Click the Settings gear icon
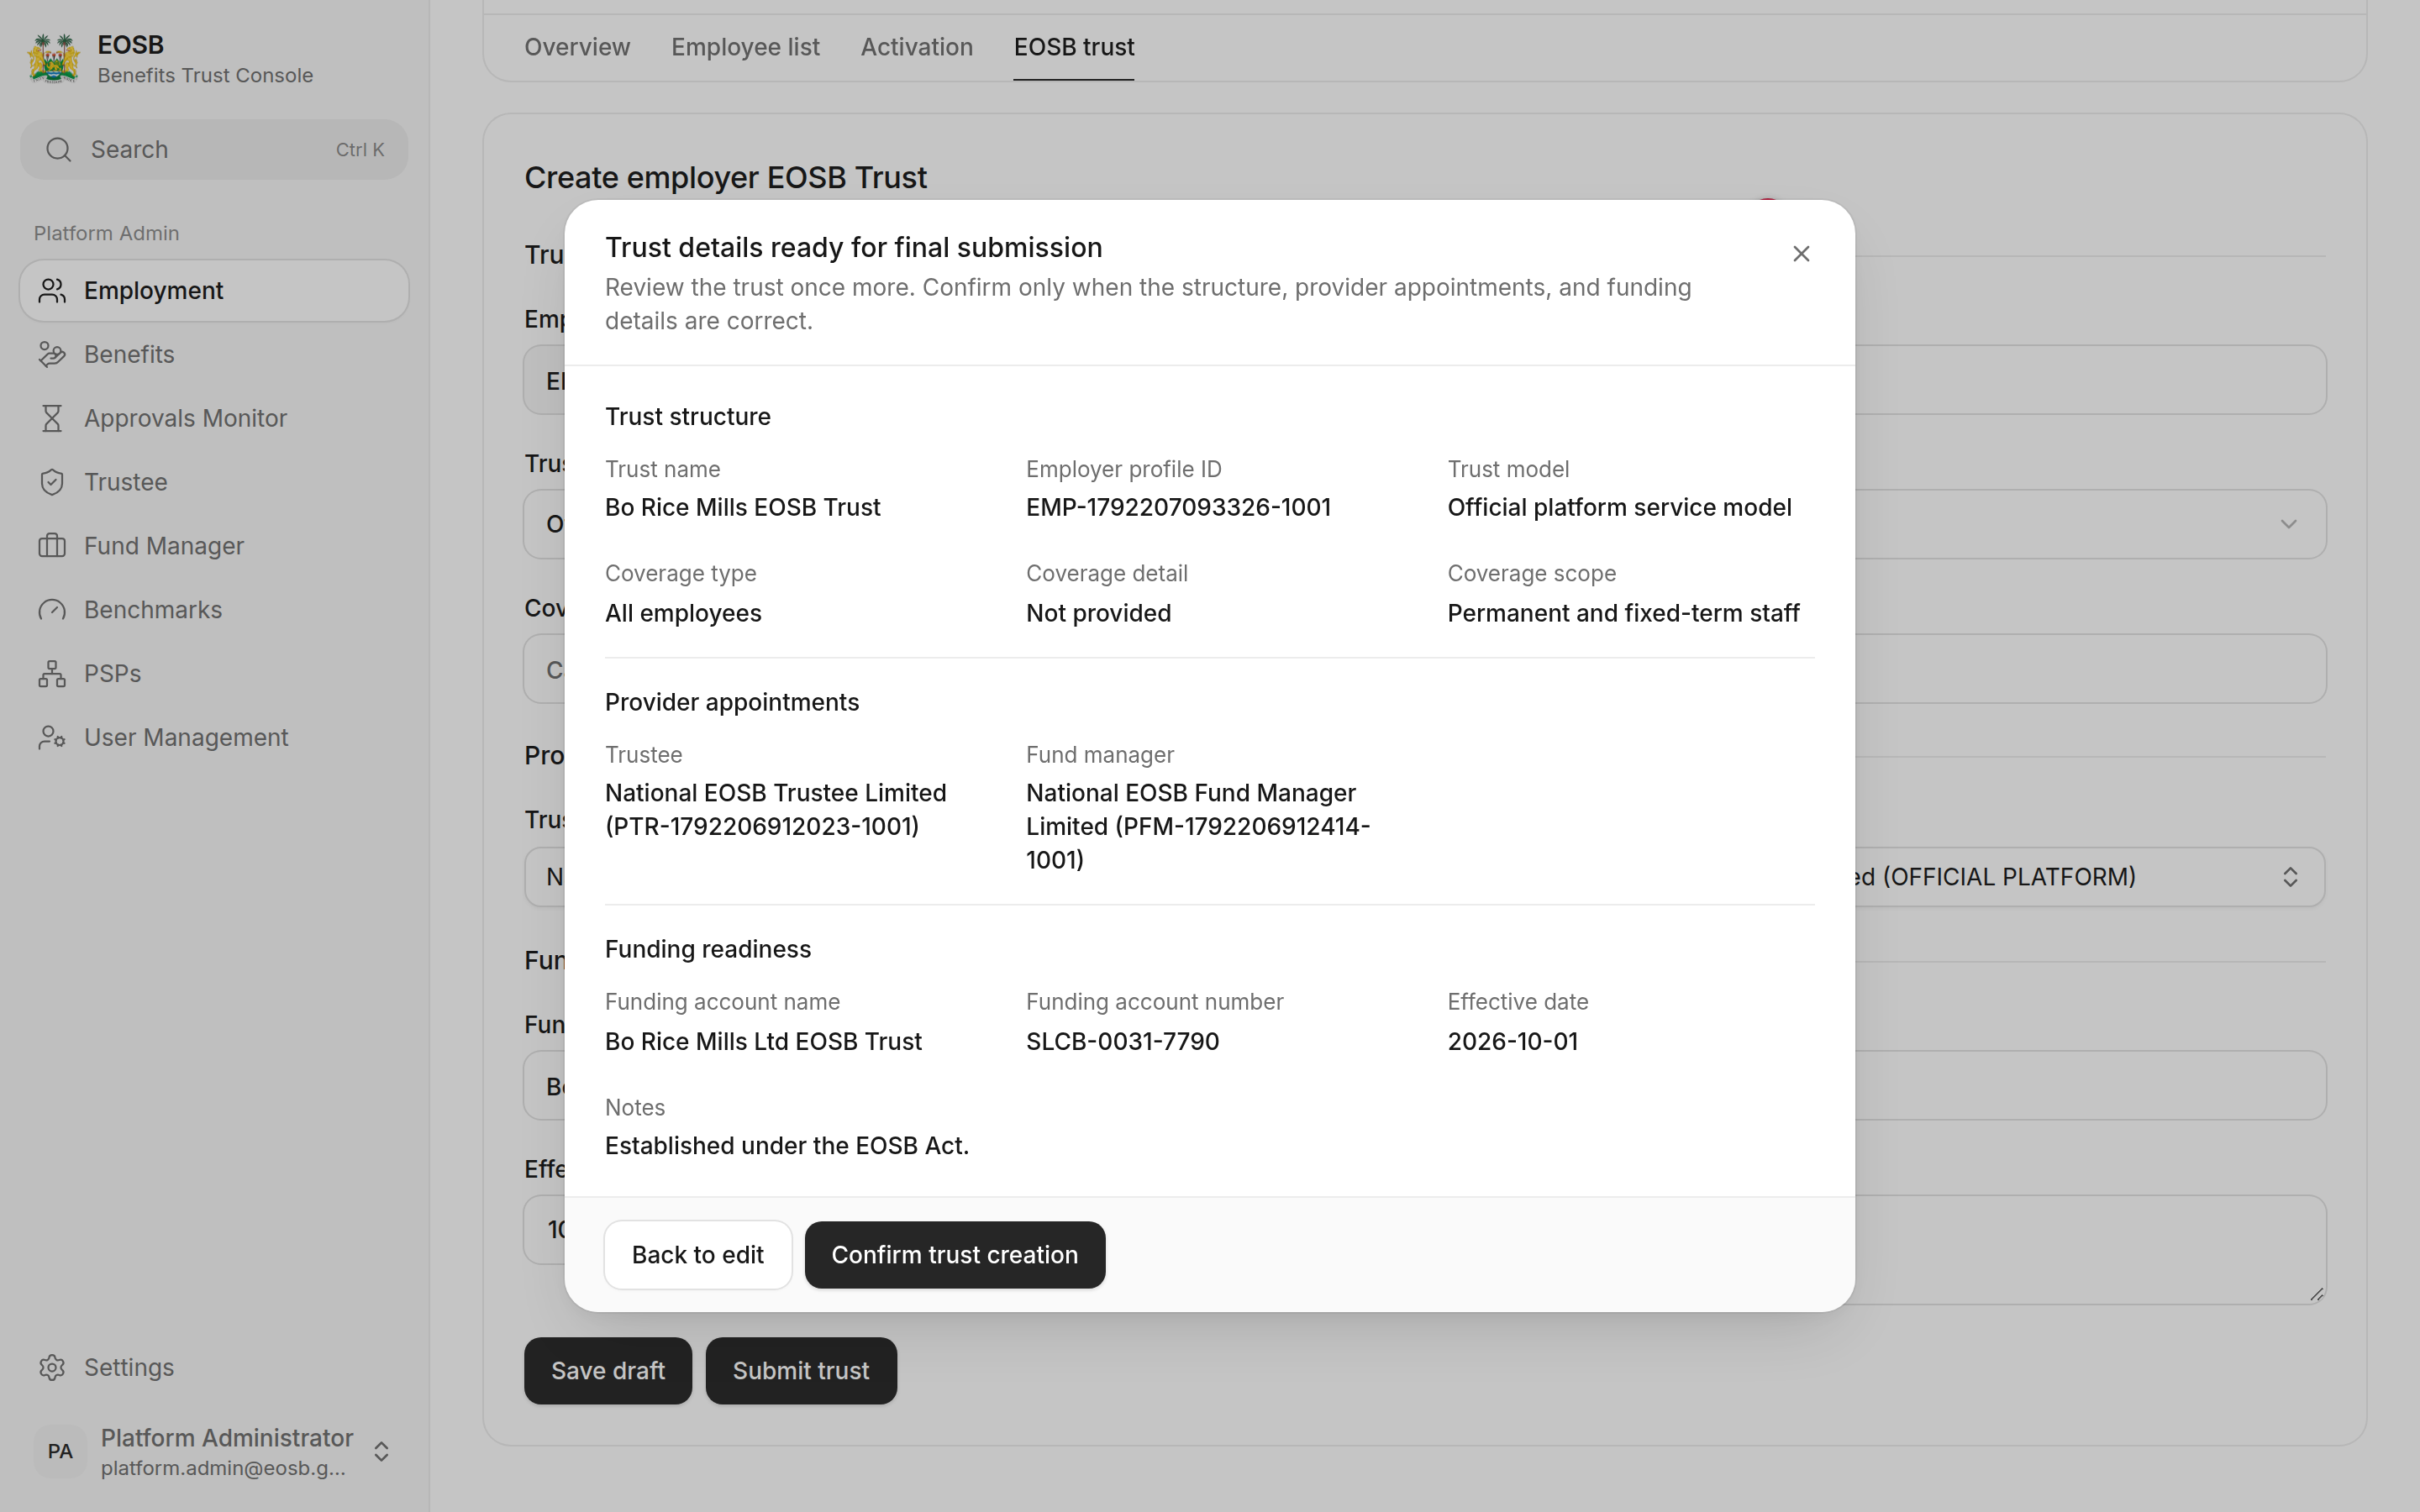The height and width of the screenshot is (1512, 2420). point(52,1367)
